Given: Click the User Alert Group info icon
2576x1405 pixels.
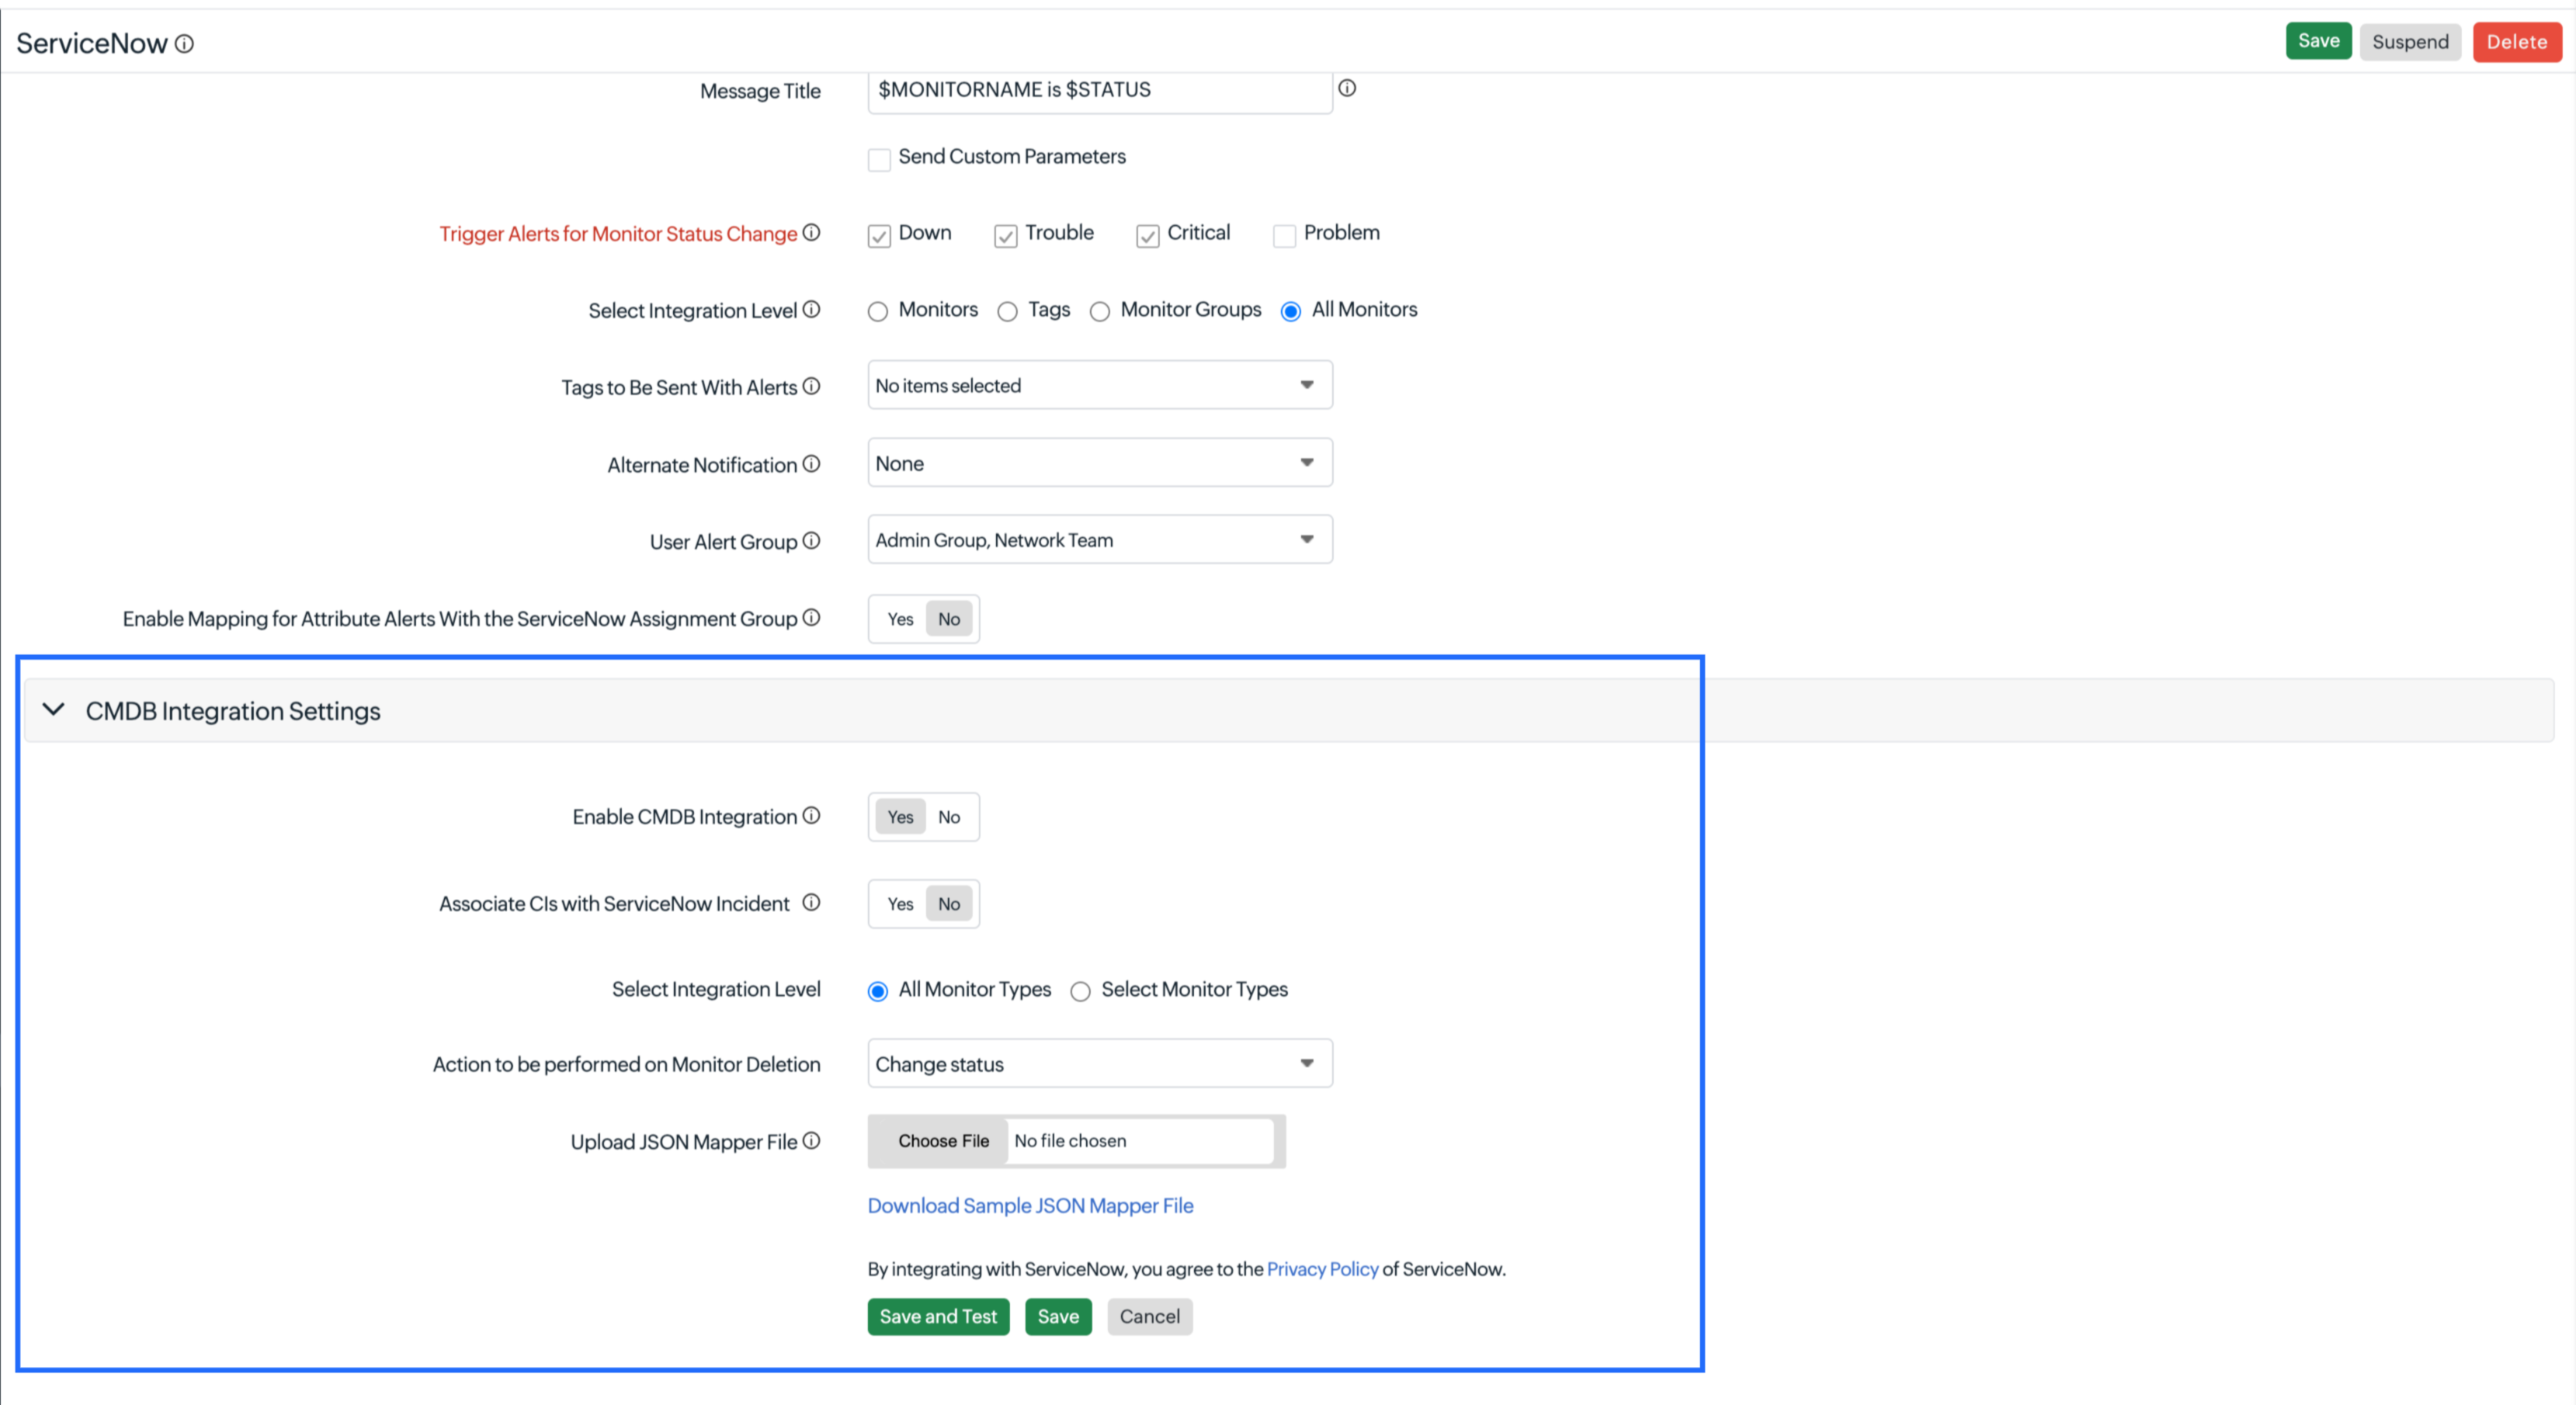Looking at the screenshot, I should tap(811, 541).
